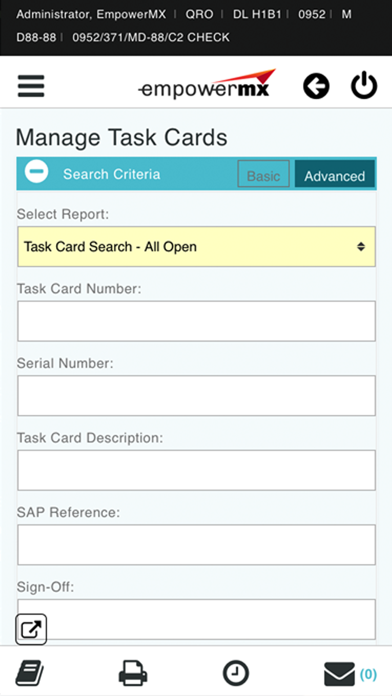Select the DL H1B1 header text
Viewport: 392px width, 696px height.
pos(257,15)
